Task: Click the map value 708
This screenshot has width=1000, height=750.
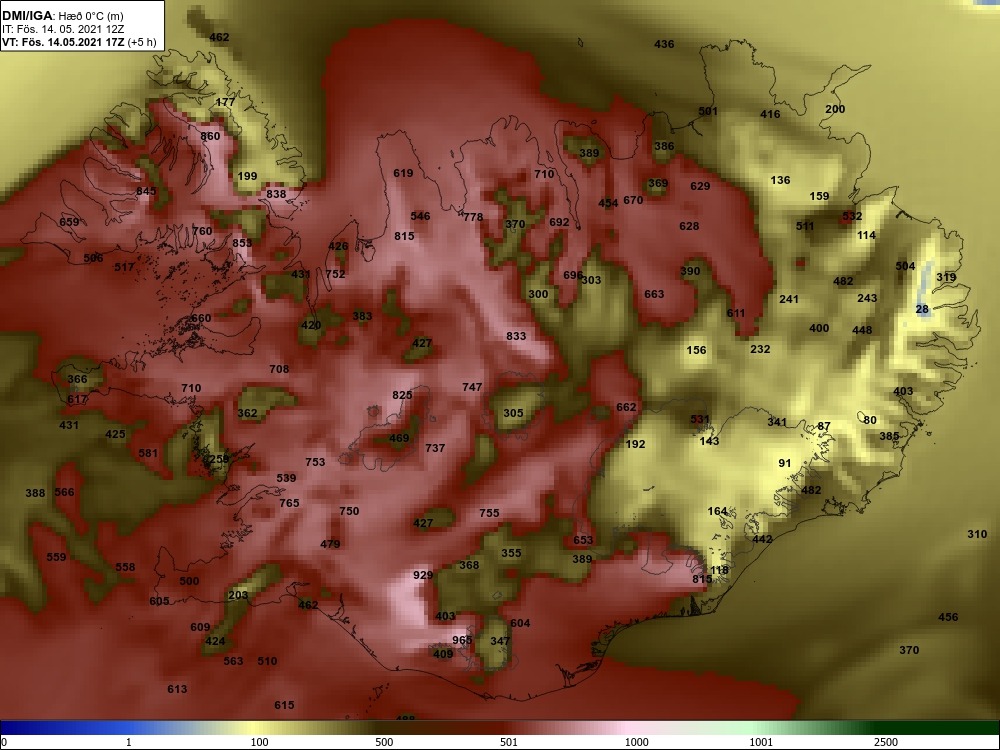Action: (279, 369)
